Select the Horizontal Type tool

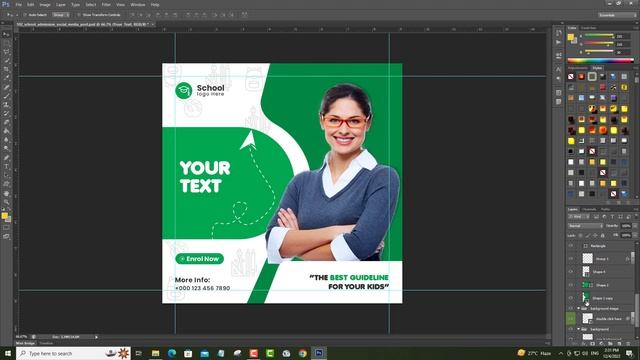6,167
